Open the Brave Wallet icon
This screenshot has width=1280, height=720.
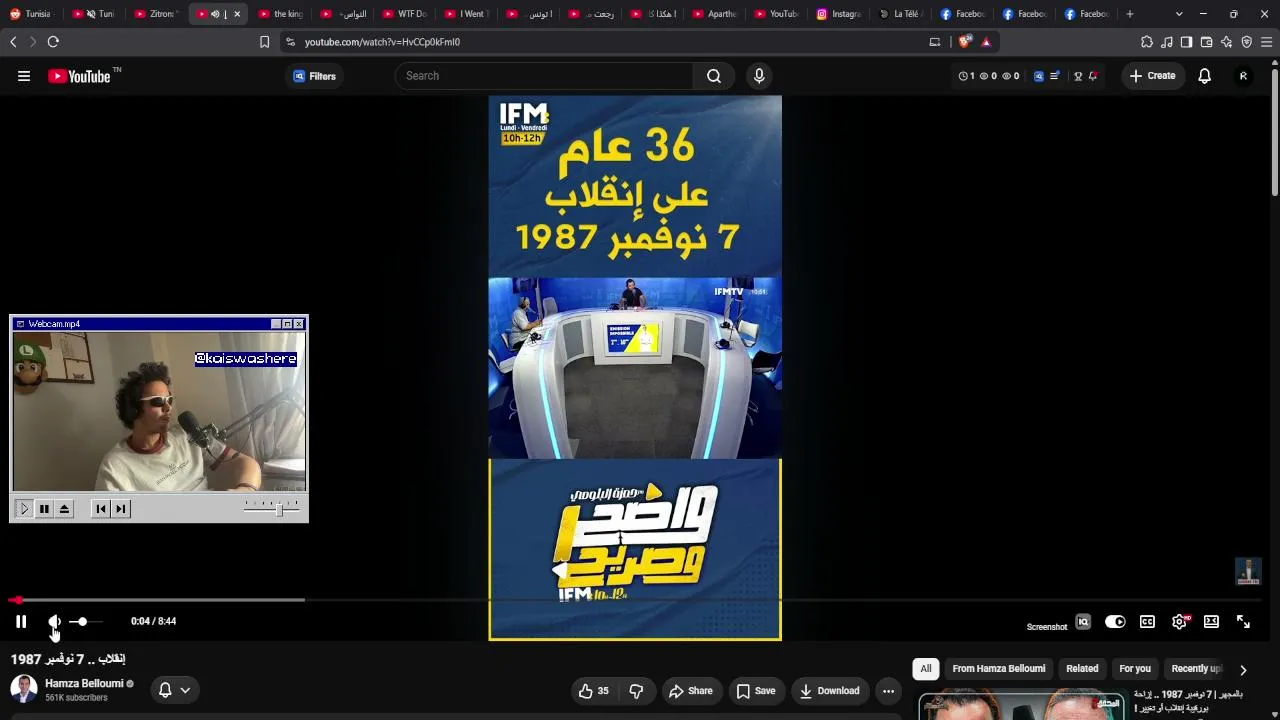[1206, 42]
